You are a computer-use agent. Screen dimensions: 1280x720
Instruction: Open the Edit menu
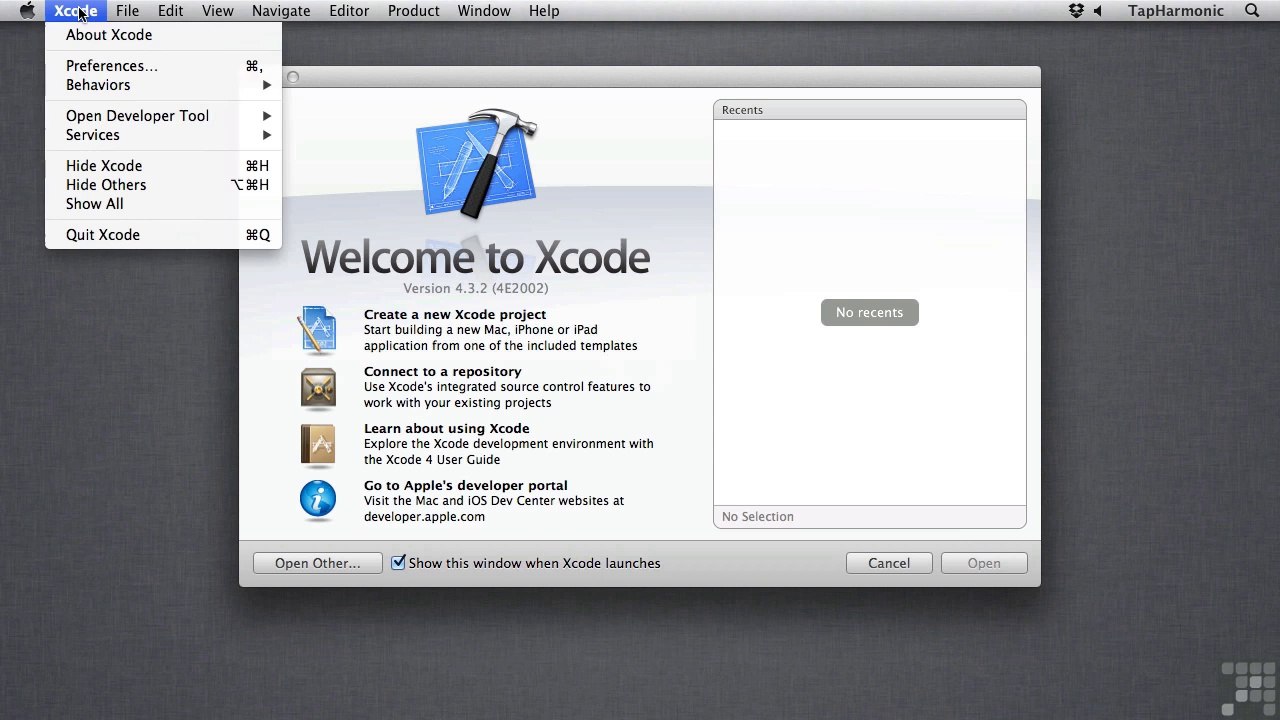pos(170,11)
